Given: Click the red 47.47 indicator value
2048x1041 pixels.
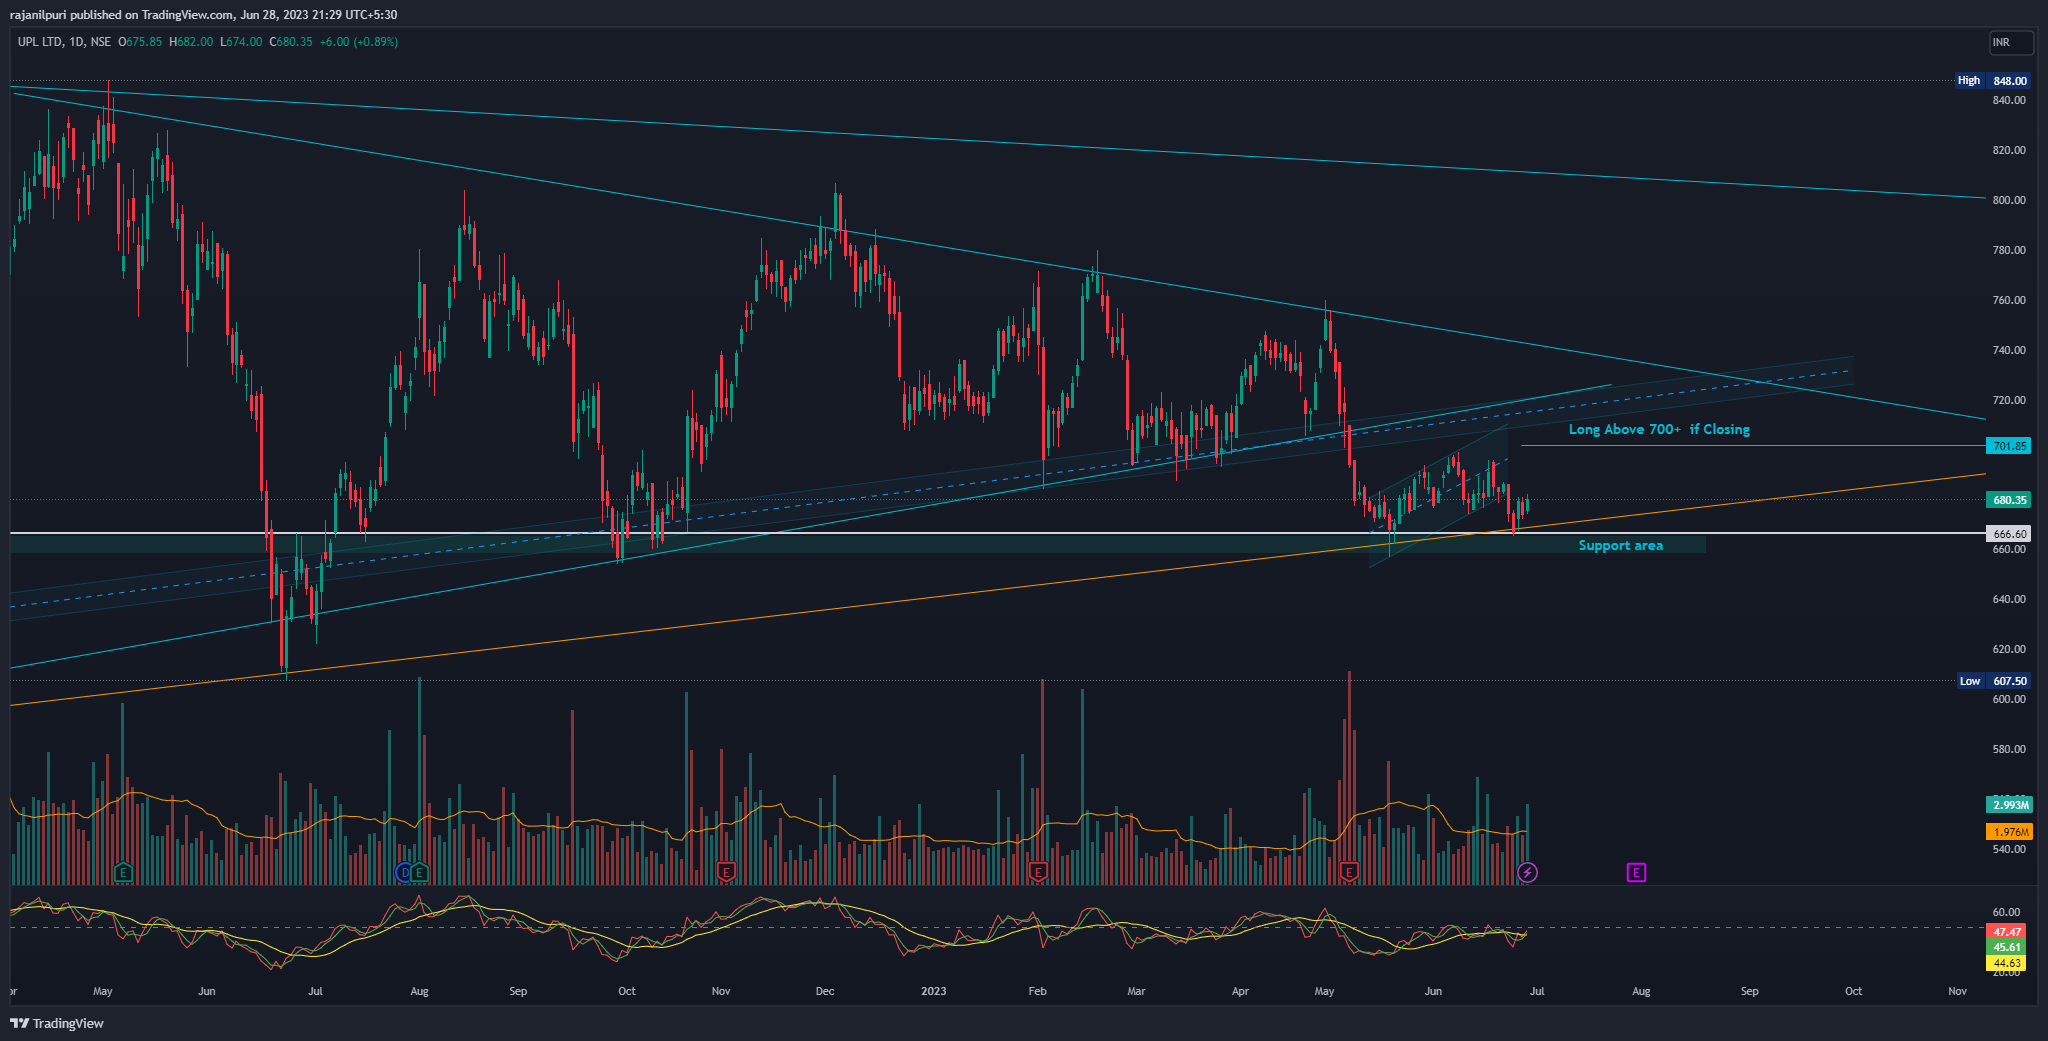Looking at the screenshot, I should (x=2007, y=931).
